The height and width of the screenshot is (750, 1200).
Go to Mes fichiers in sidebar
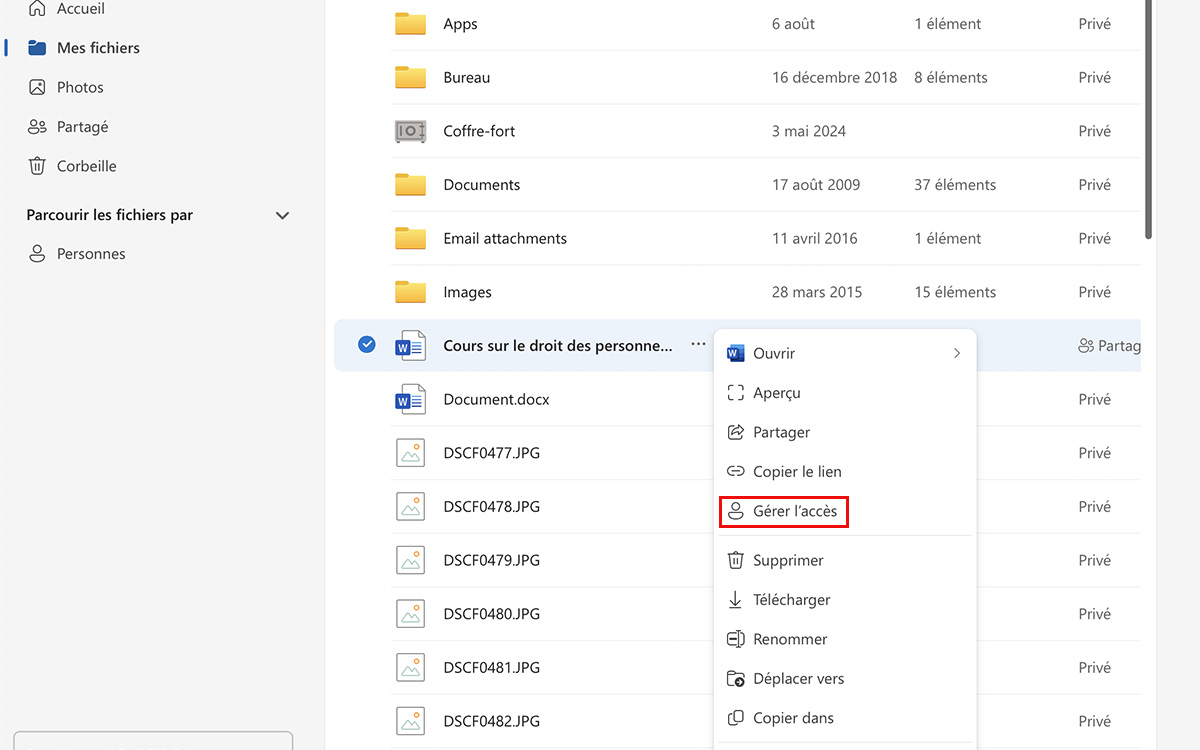(x=98, y=48)
